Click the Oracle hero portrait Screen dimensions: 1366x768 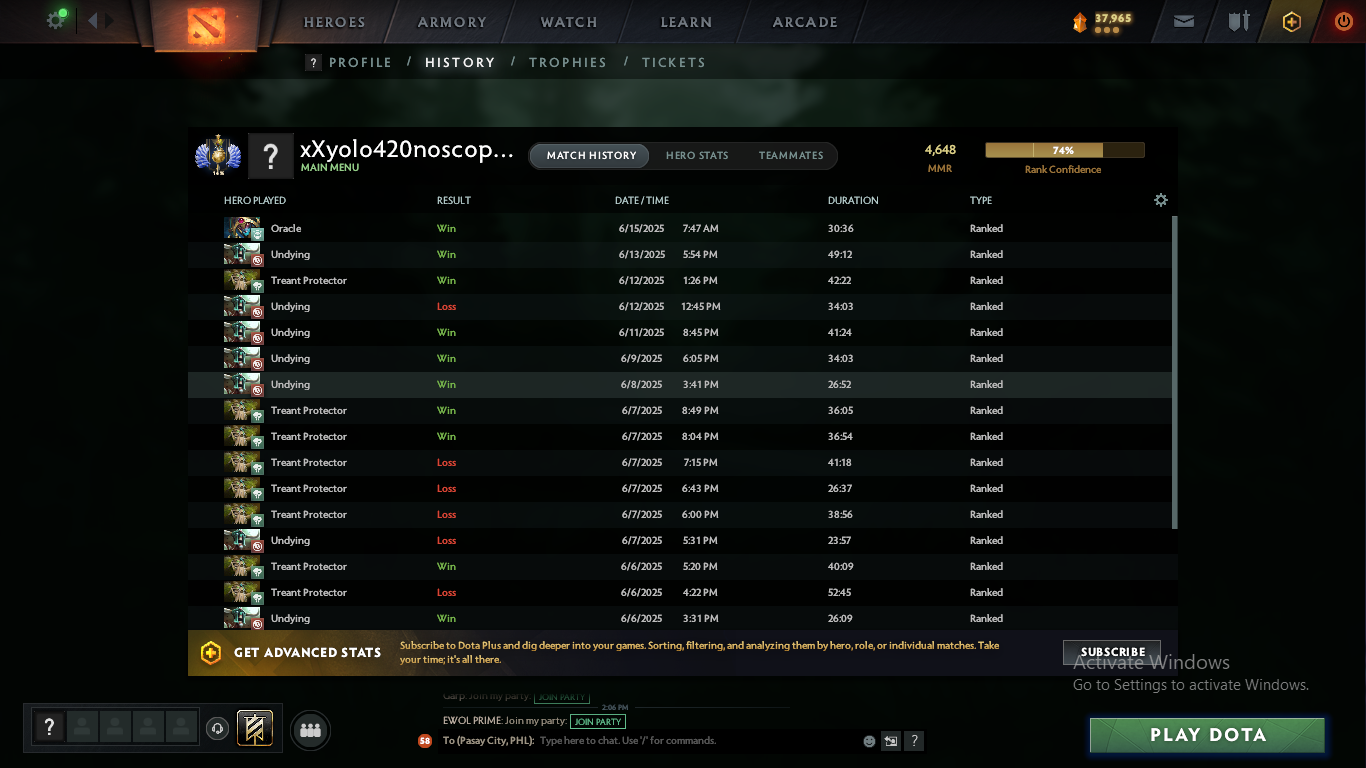242,228
